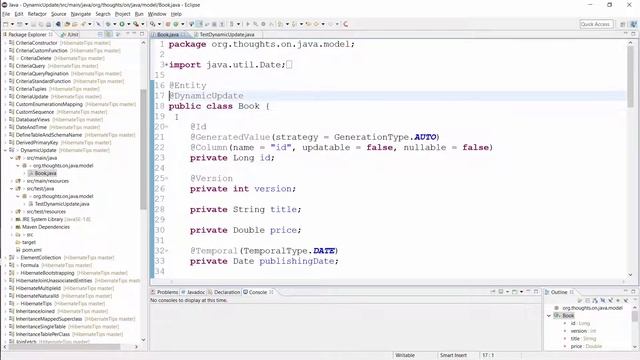The width and height of the screenshot is (640, 360).
Task: Open the Navigate menu
Action: [81, 14]
